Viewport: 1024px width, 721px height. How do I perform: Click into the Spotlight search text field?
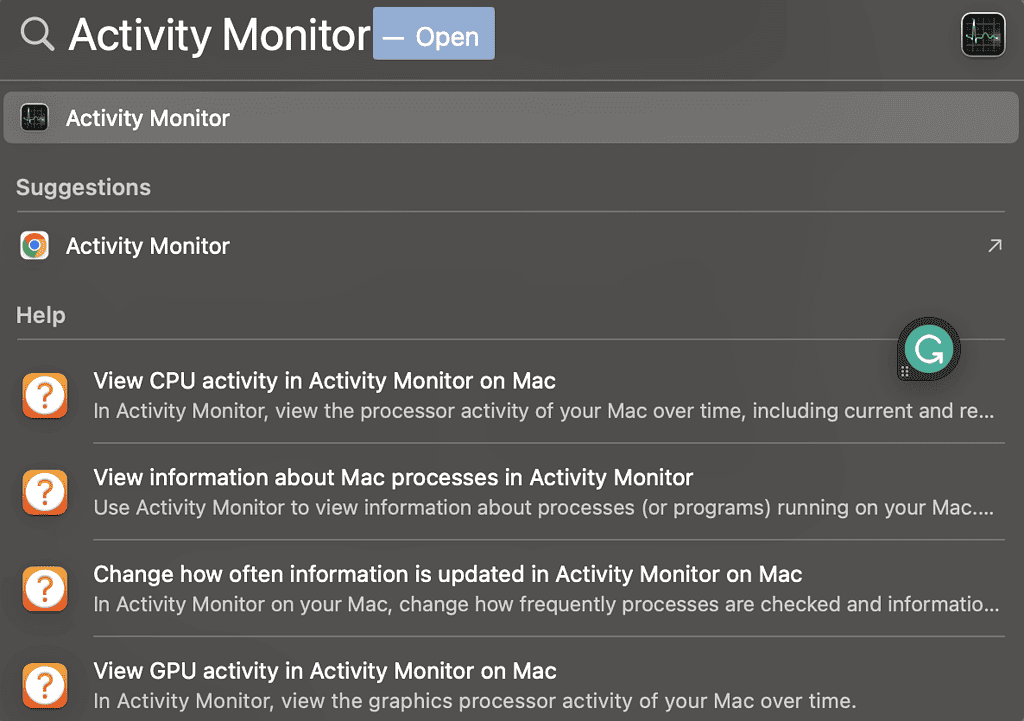[x=219, y=36]
